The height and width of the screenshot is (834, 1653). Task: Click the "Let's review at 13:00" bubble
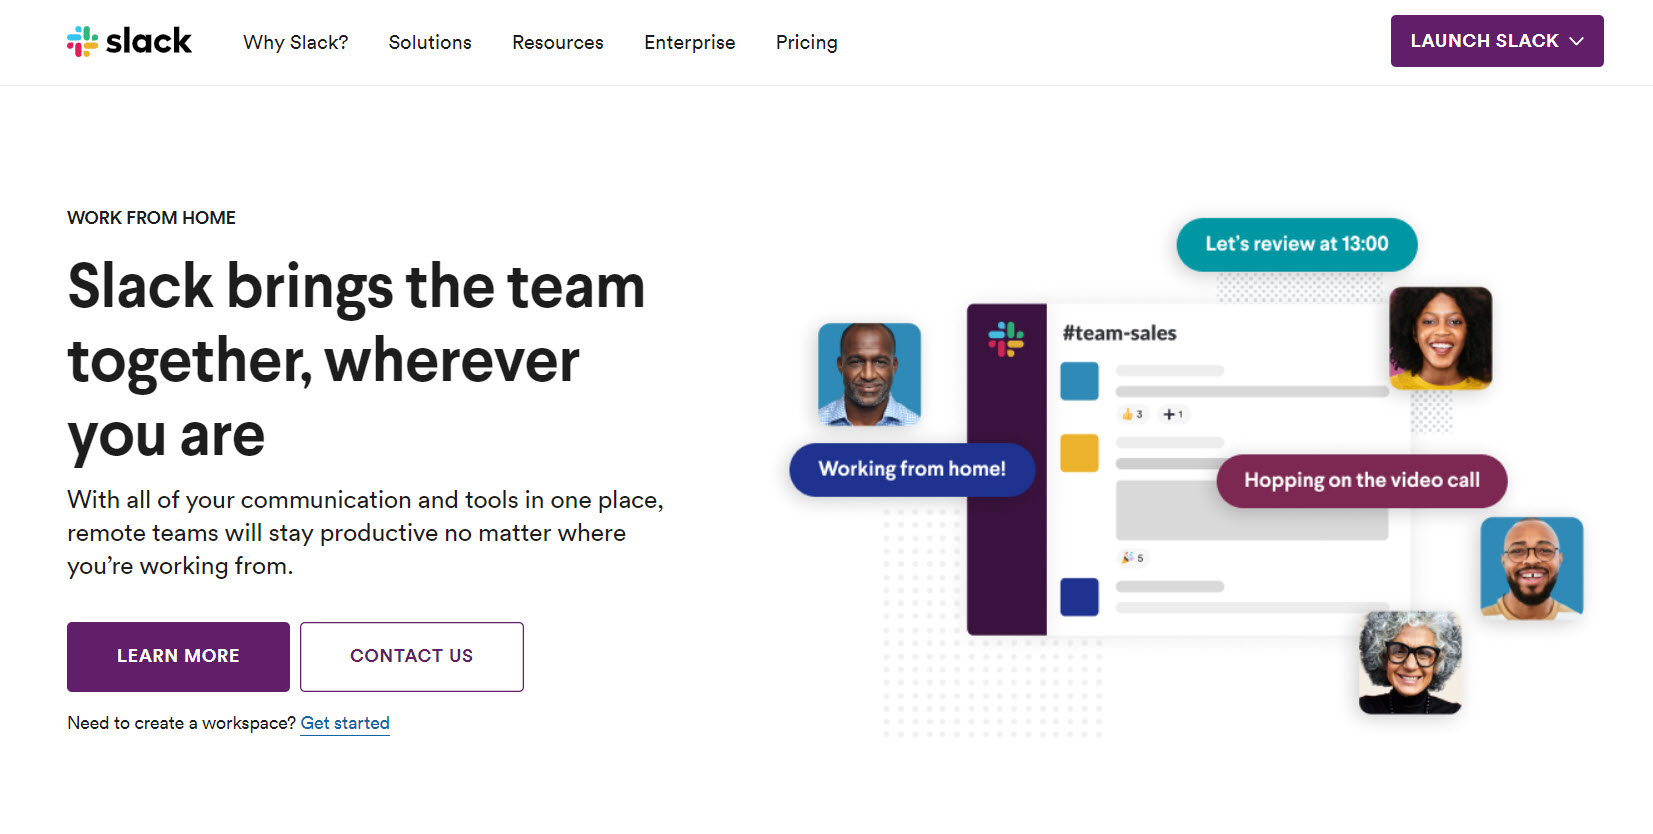(1297, 244)
